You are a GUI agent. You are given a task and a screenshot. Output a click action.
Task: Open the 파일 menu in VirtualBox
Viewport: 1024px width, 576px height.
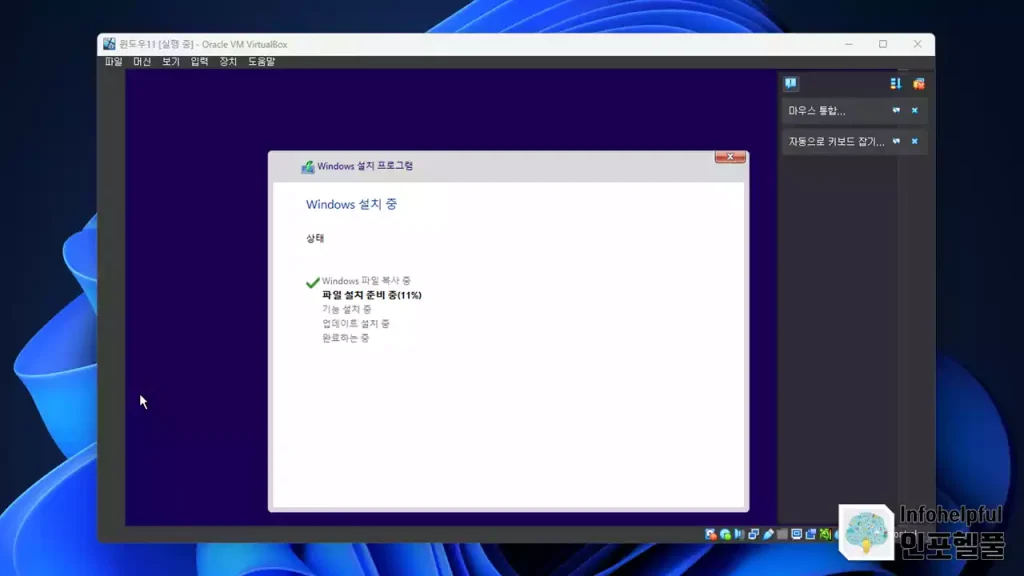click(114, 61)
